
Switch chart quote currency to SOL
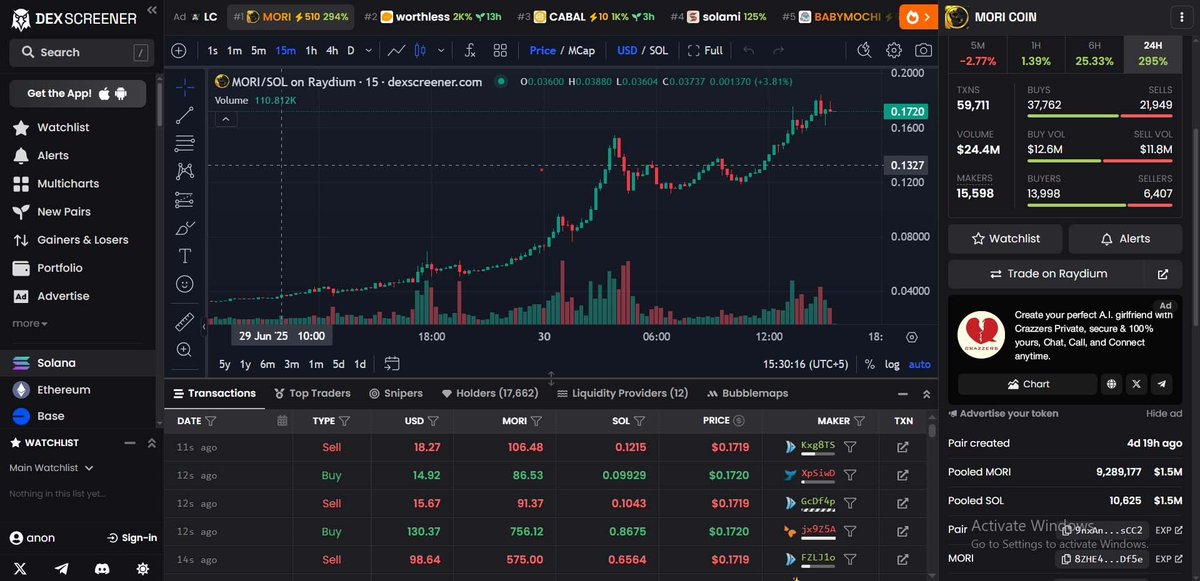coord(658,50)
